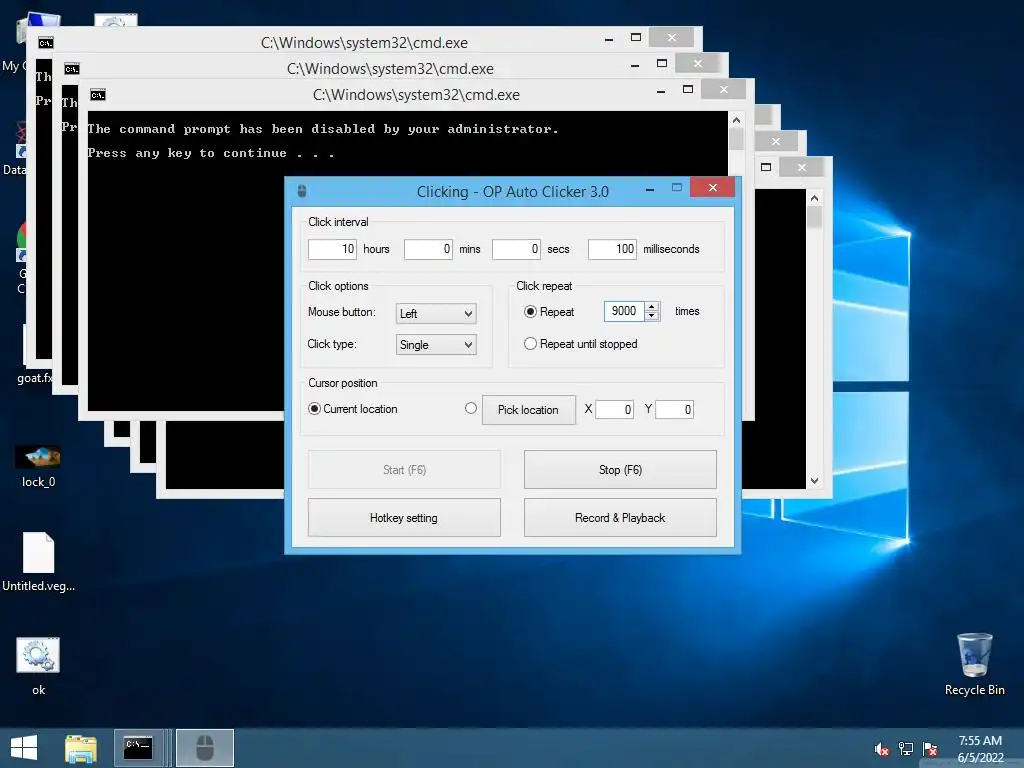The image size is (1024, 768).
Task: Click the Y coordinate field
Action: coord(675,409)
